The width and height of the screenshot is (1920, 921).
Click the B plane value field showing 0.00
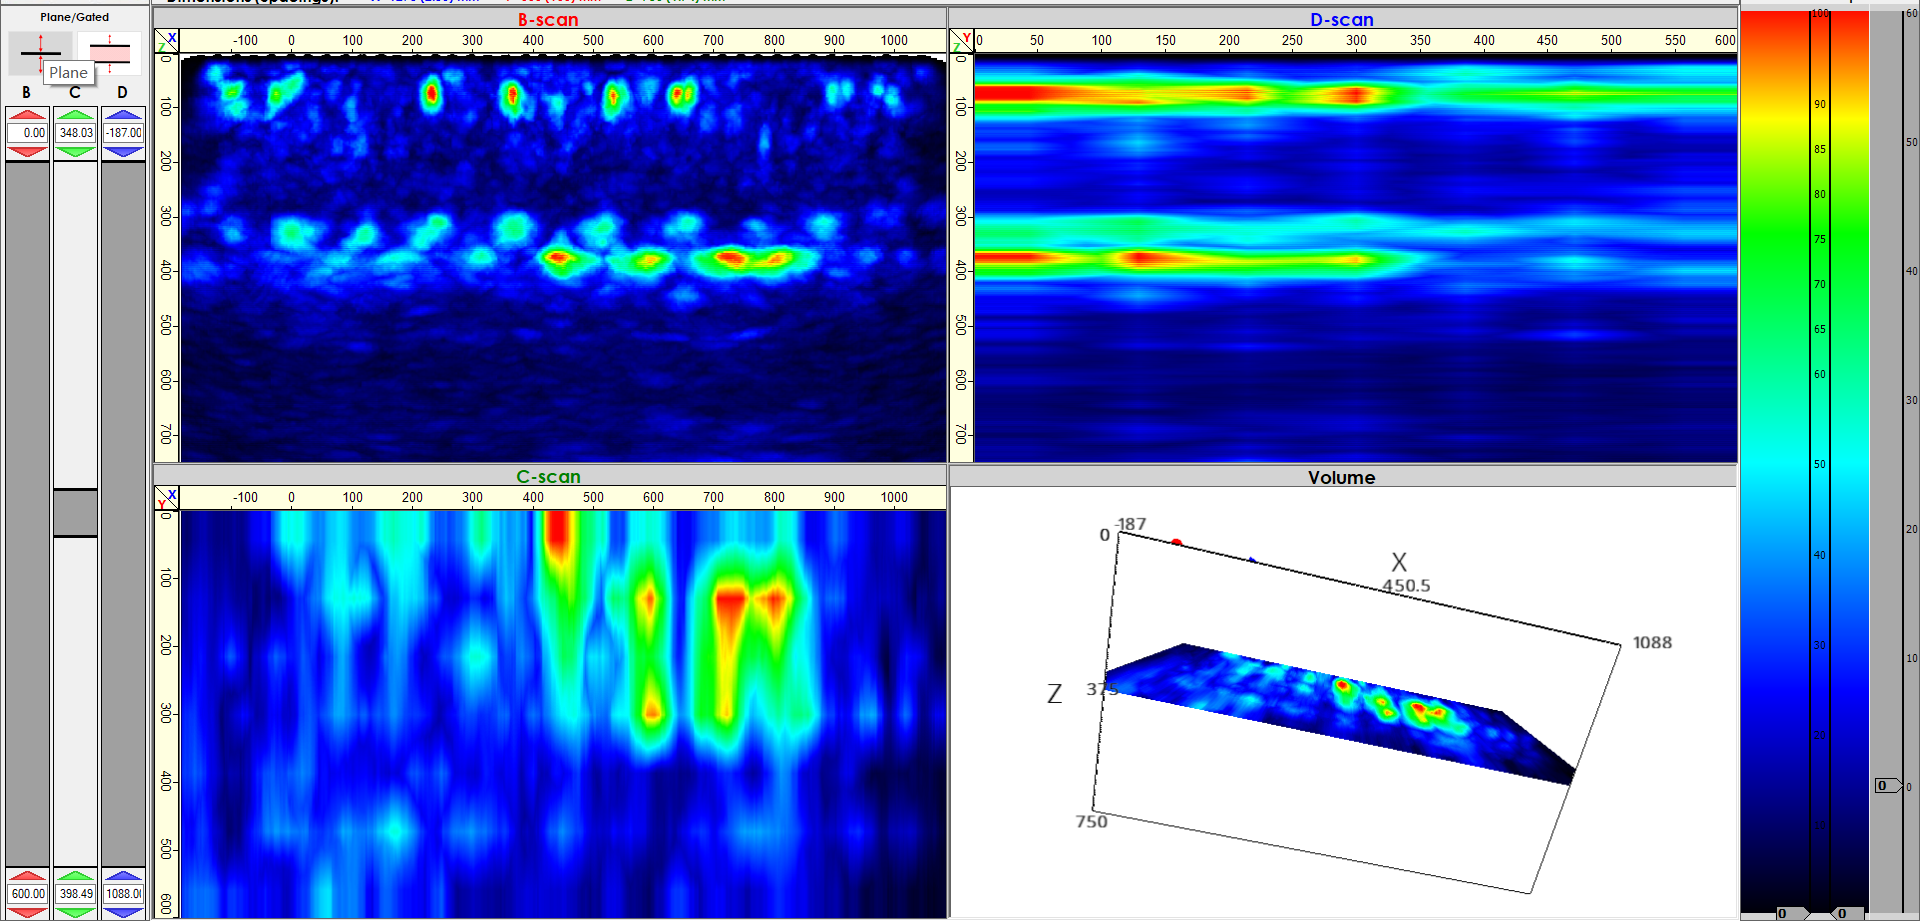[28, 133]
